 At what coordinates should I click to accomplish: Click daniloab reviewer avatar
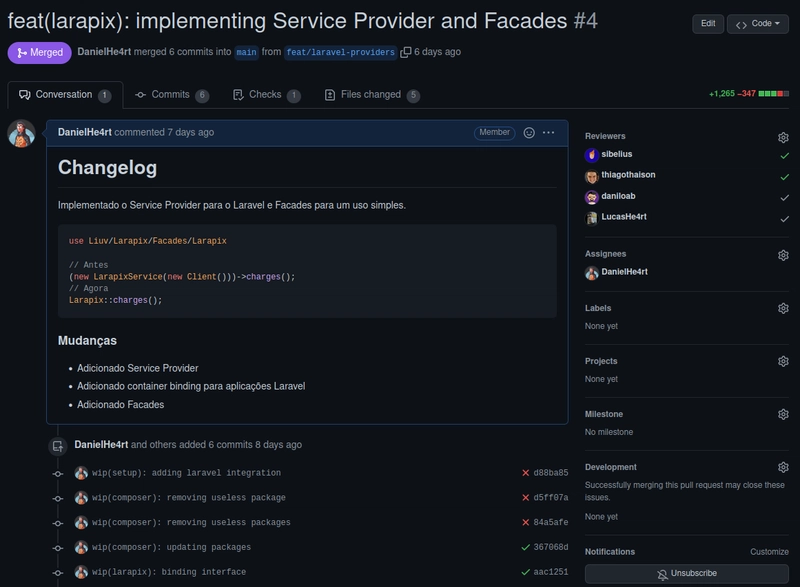point(592,197)
